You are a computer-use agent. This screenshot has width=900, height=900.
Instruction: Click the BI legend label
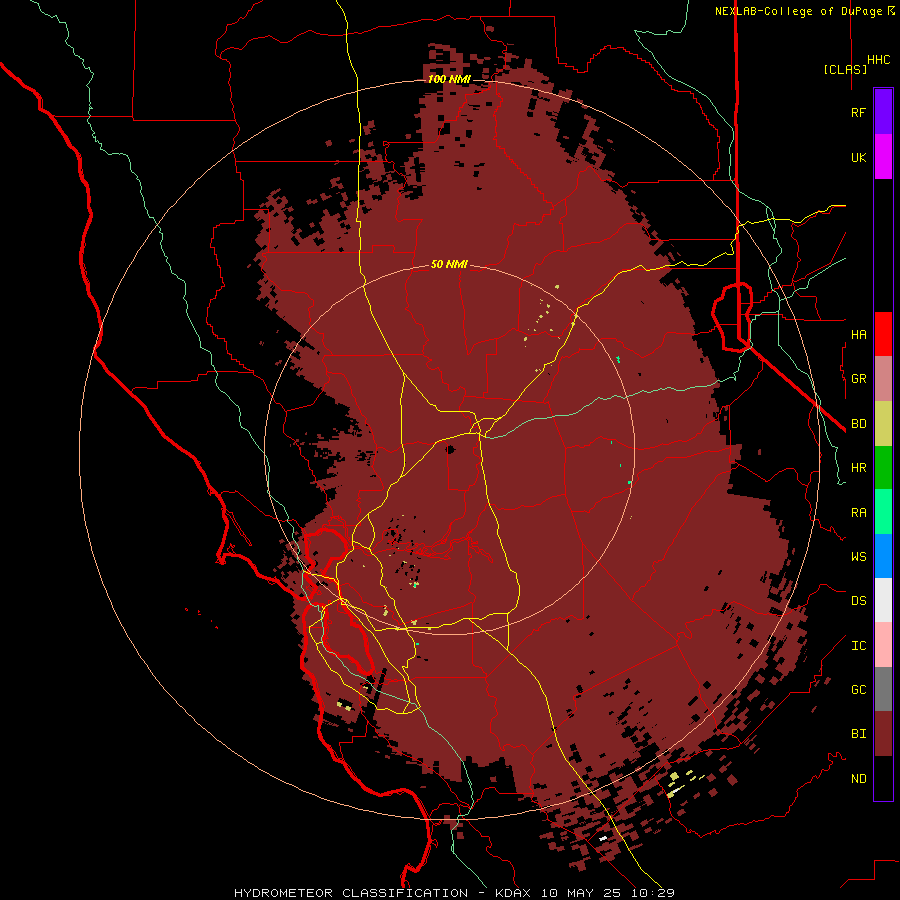tap(858, 734)
